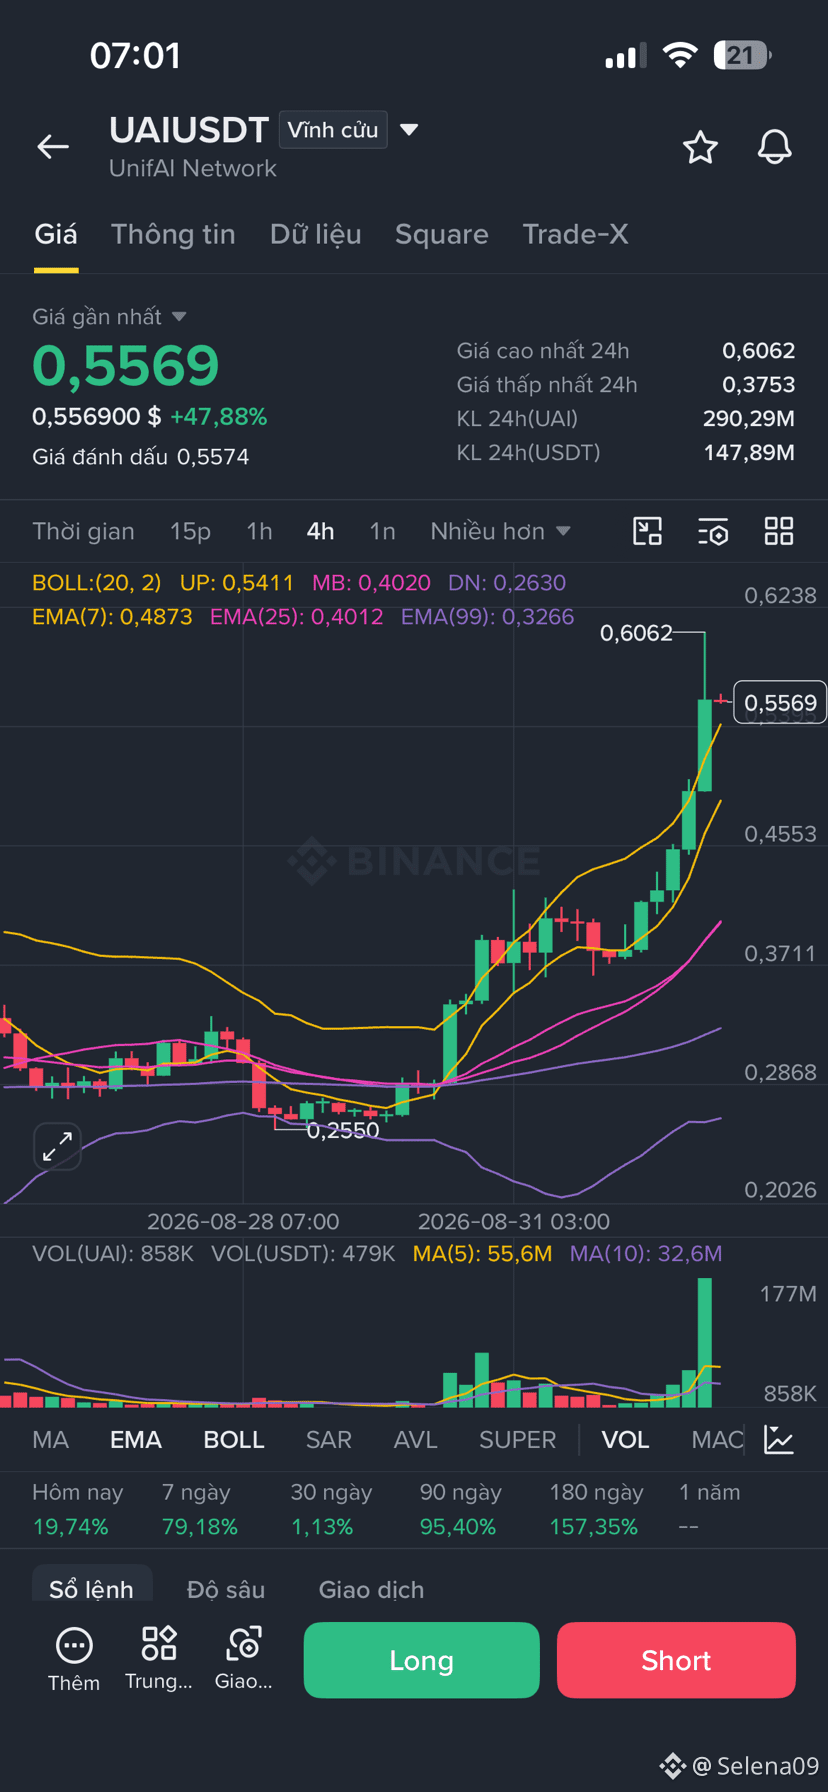The image size is (828, 1792).
Task: Toggle the BOLL indicator
Action: (x=234, y=1440)
